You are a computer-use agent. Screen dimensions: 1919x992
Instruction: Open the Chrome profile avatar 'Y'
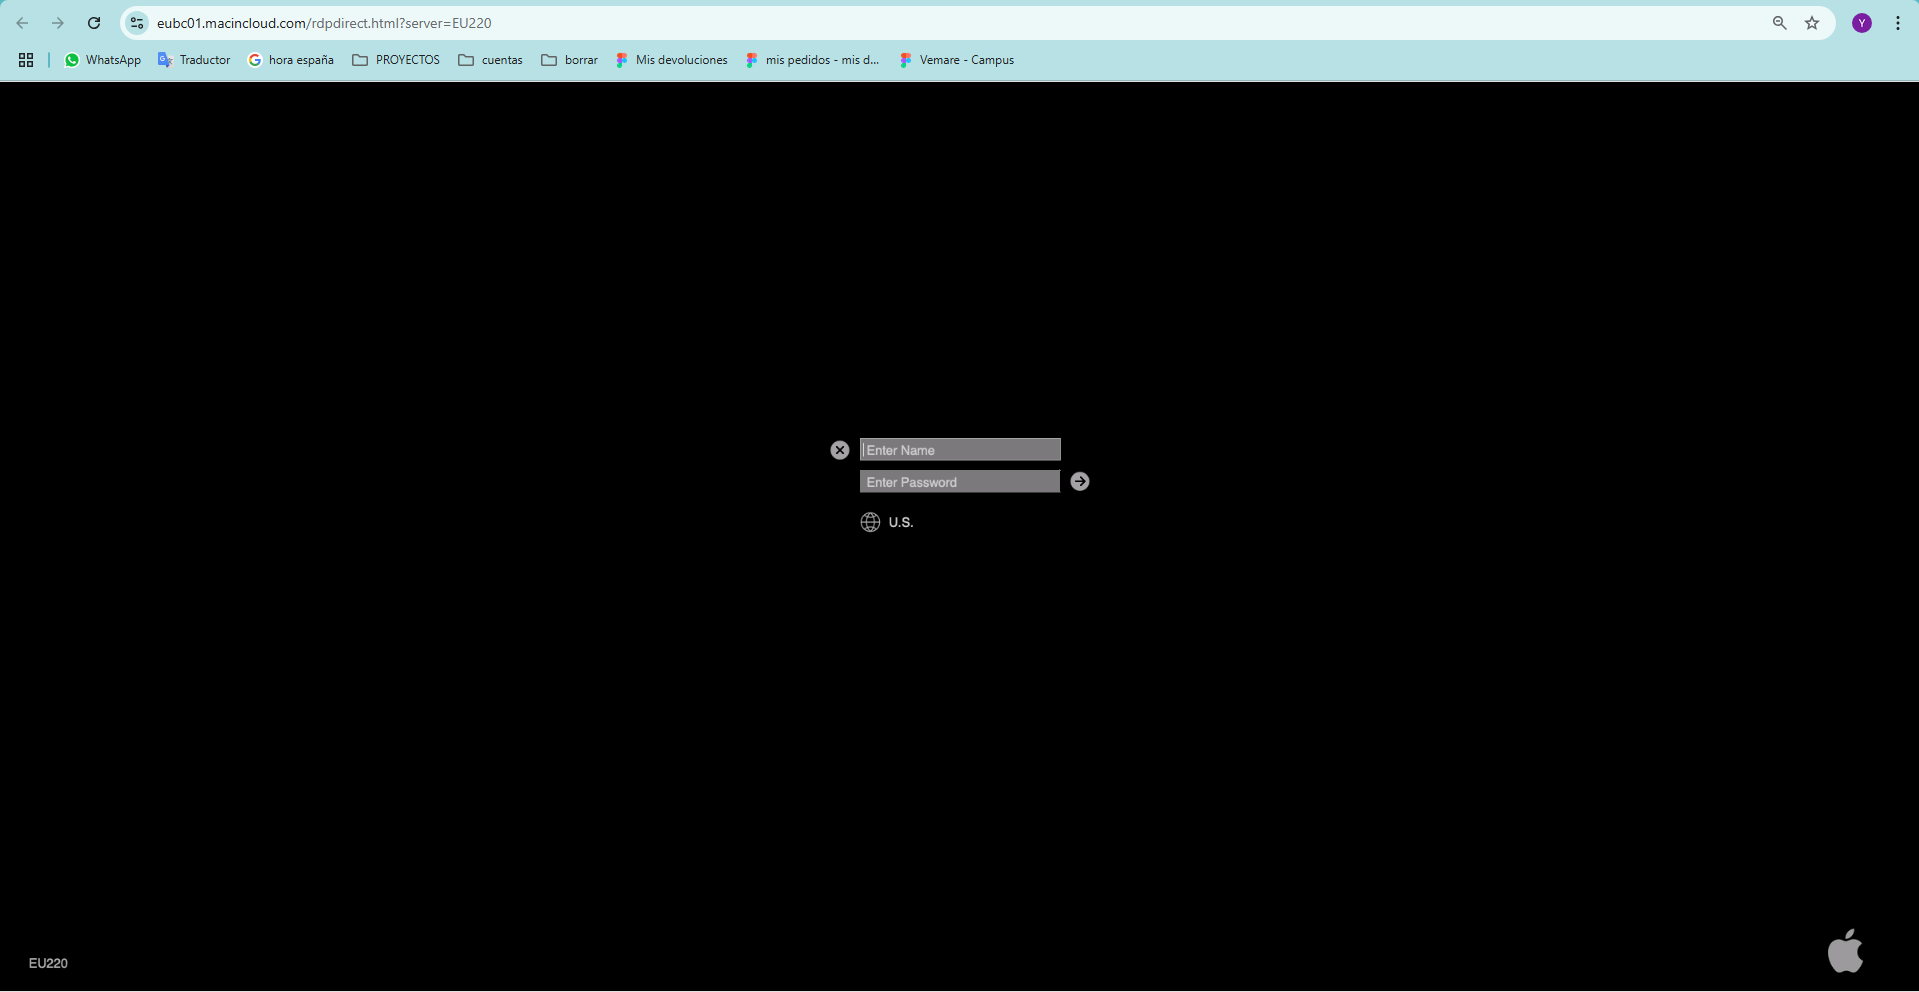[1862, 23]
